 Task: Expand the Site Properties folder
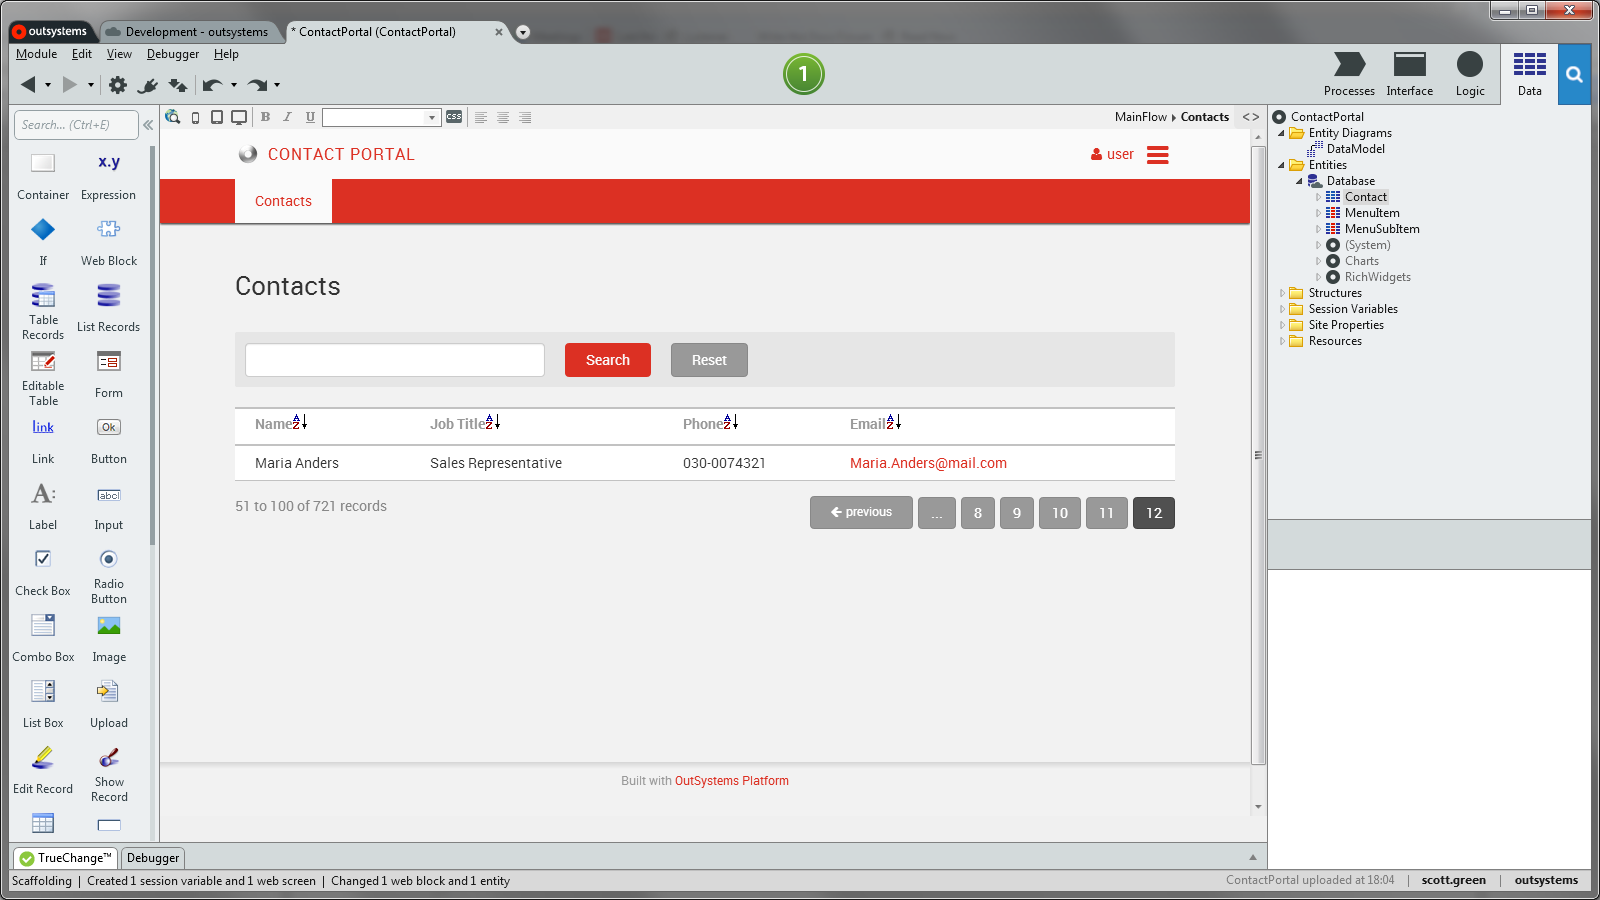point(1281,325)
